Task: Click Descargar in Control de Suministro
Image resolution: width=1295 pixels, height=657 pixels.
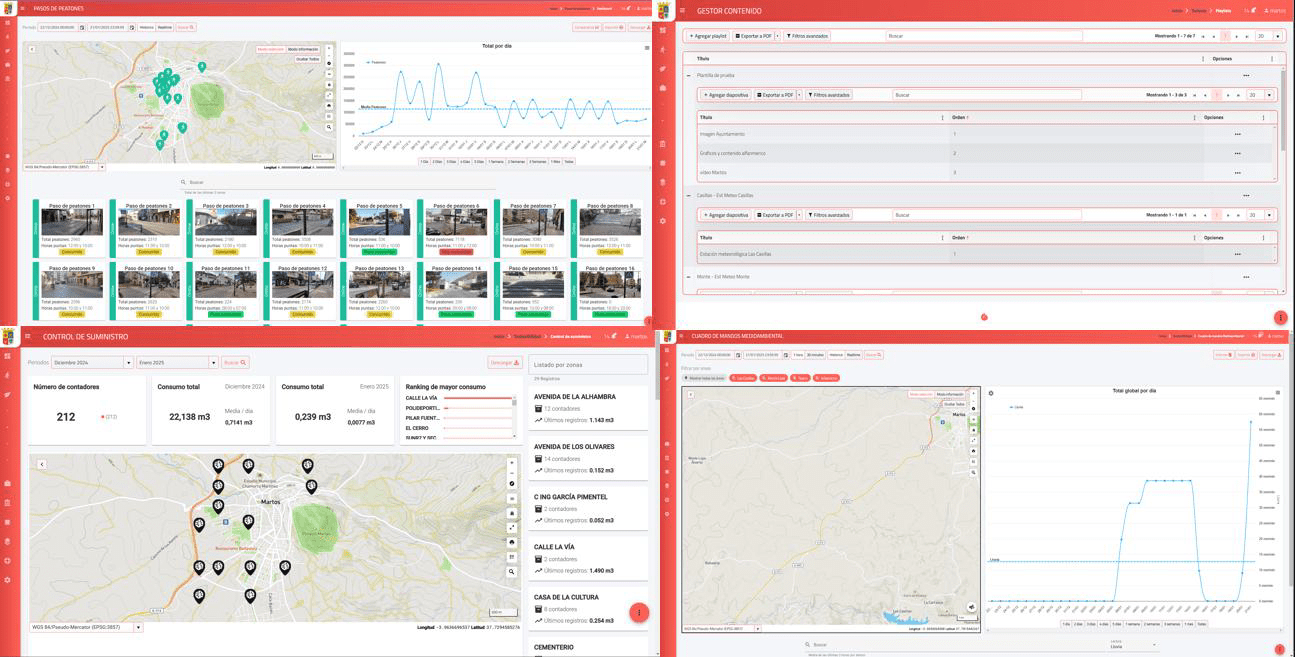Action: [x=505, y=363]
